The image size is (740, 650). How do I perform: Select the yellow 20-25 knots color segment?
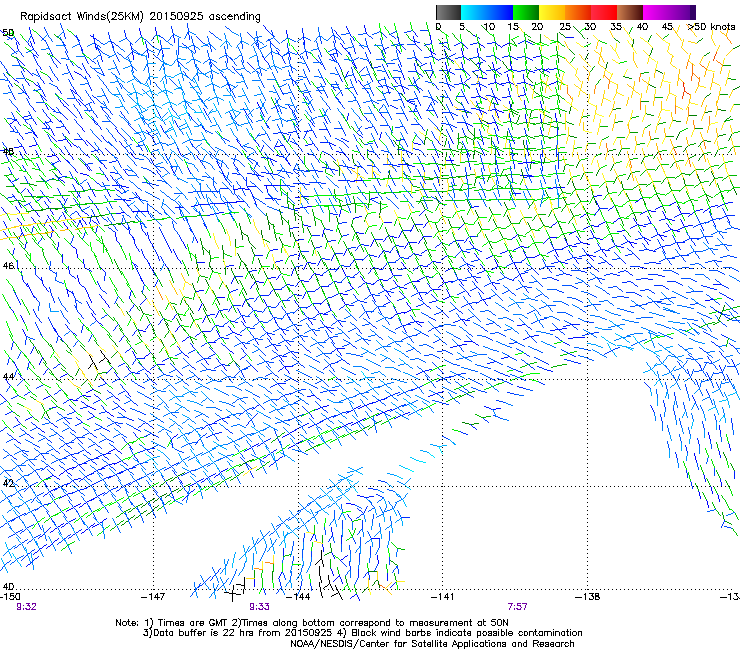pyautogui.click(x=552, y=12)
